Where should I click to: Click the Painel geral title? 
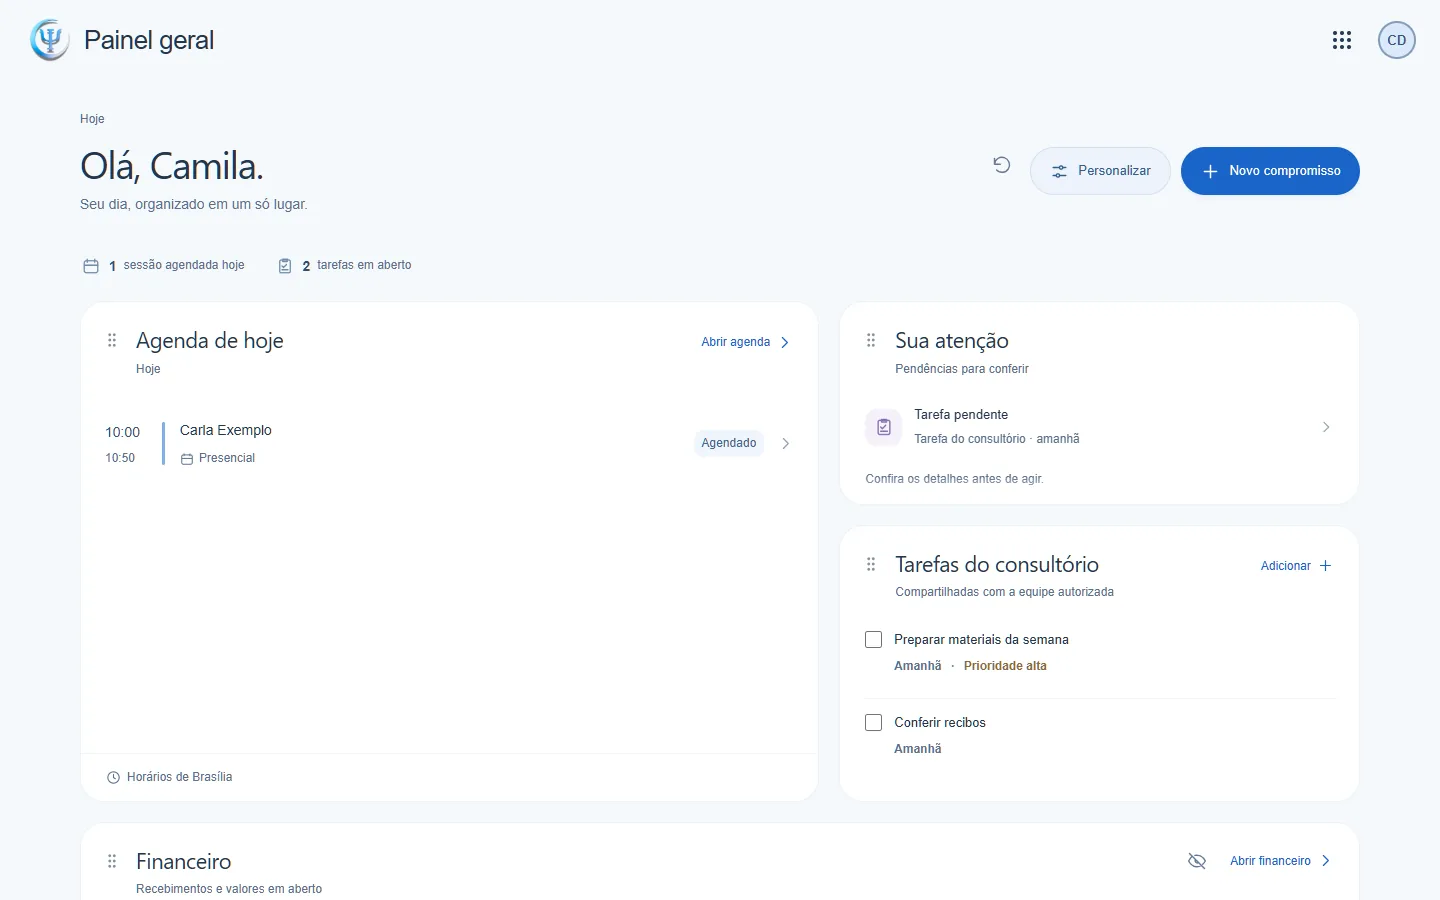[149, 40]
